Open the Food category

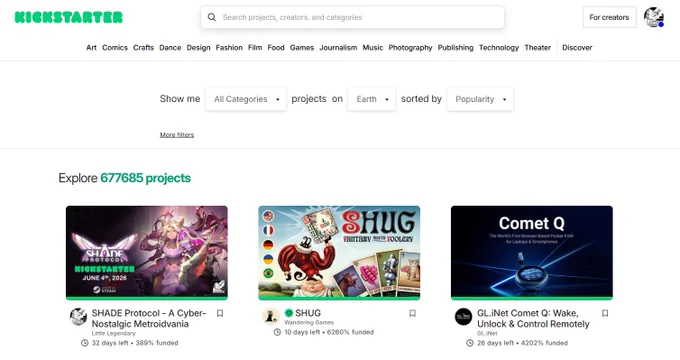pos(276,48)
